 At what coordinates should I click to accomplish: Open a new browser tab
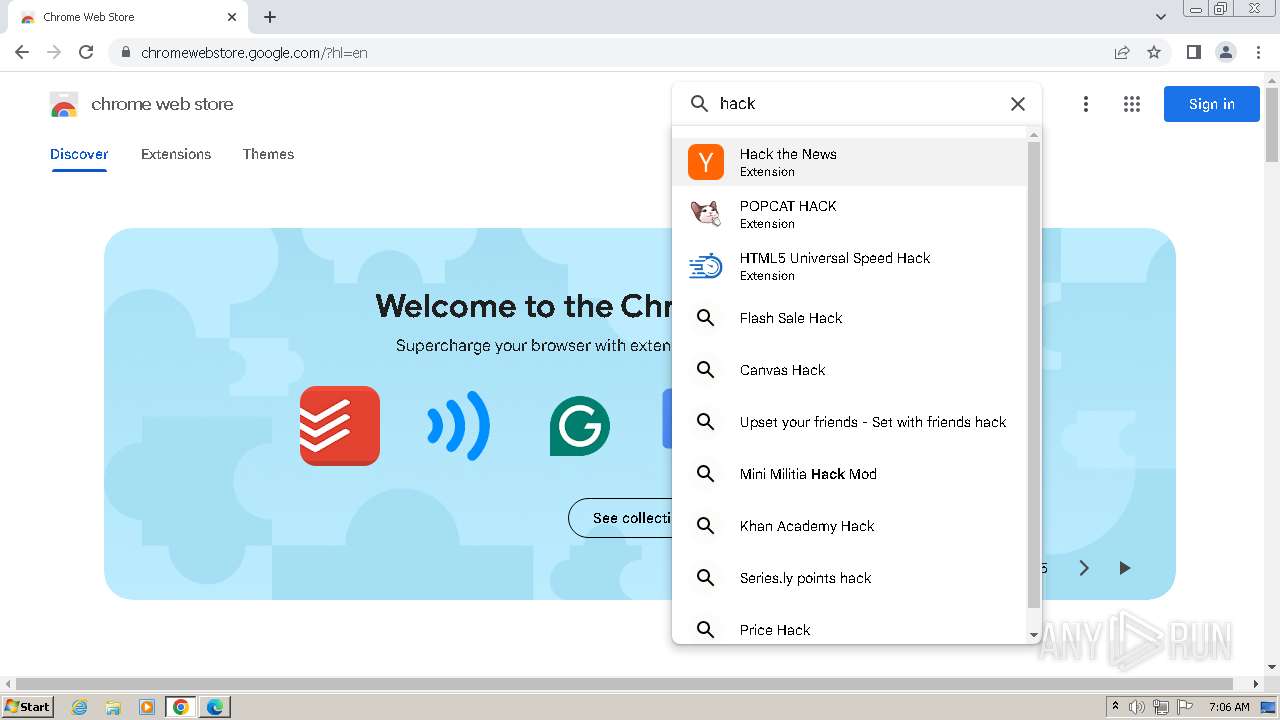(270, 17)
